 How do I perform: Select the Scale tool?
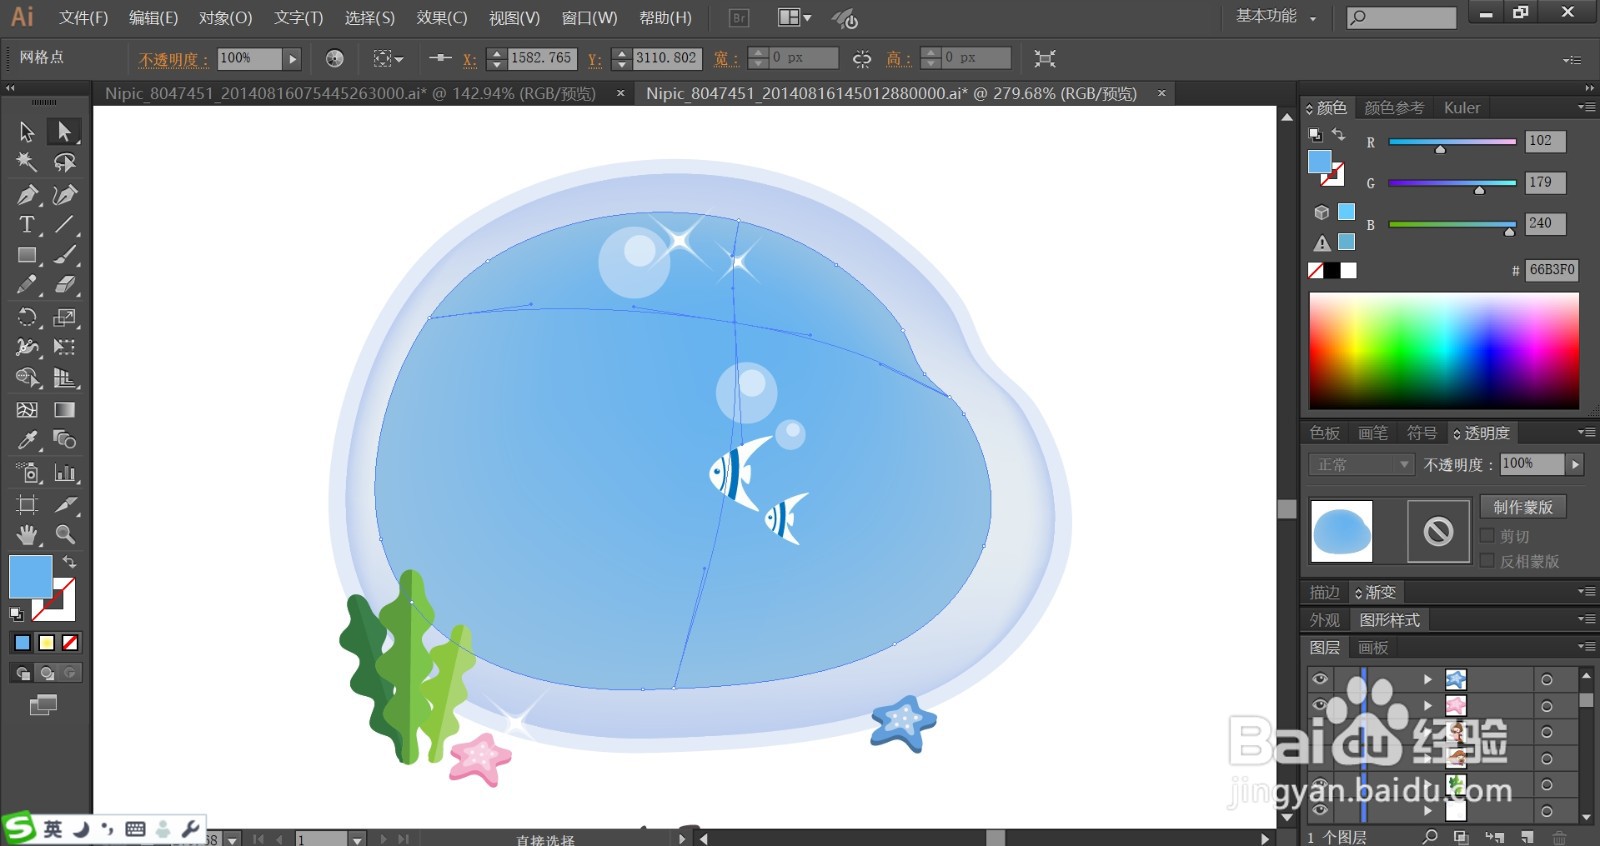click(x=64, y=318)
